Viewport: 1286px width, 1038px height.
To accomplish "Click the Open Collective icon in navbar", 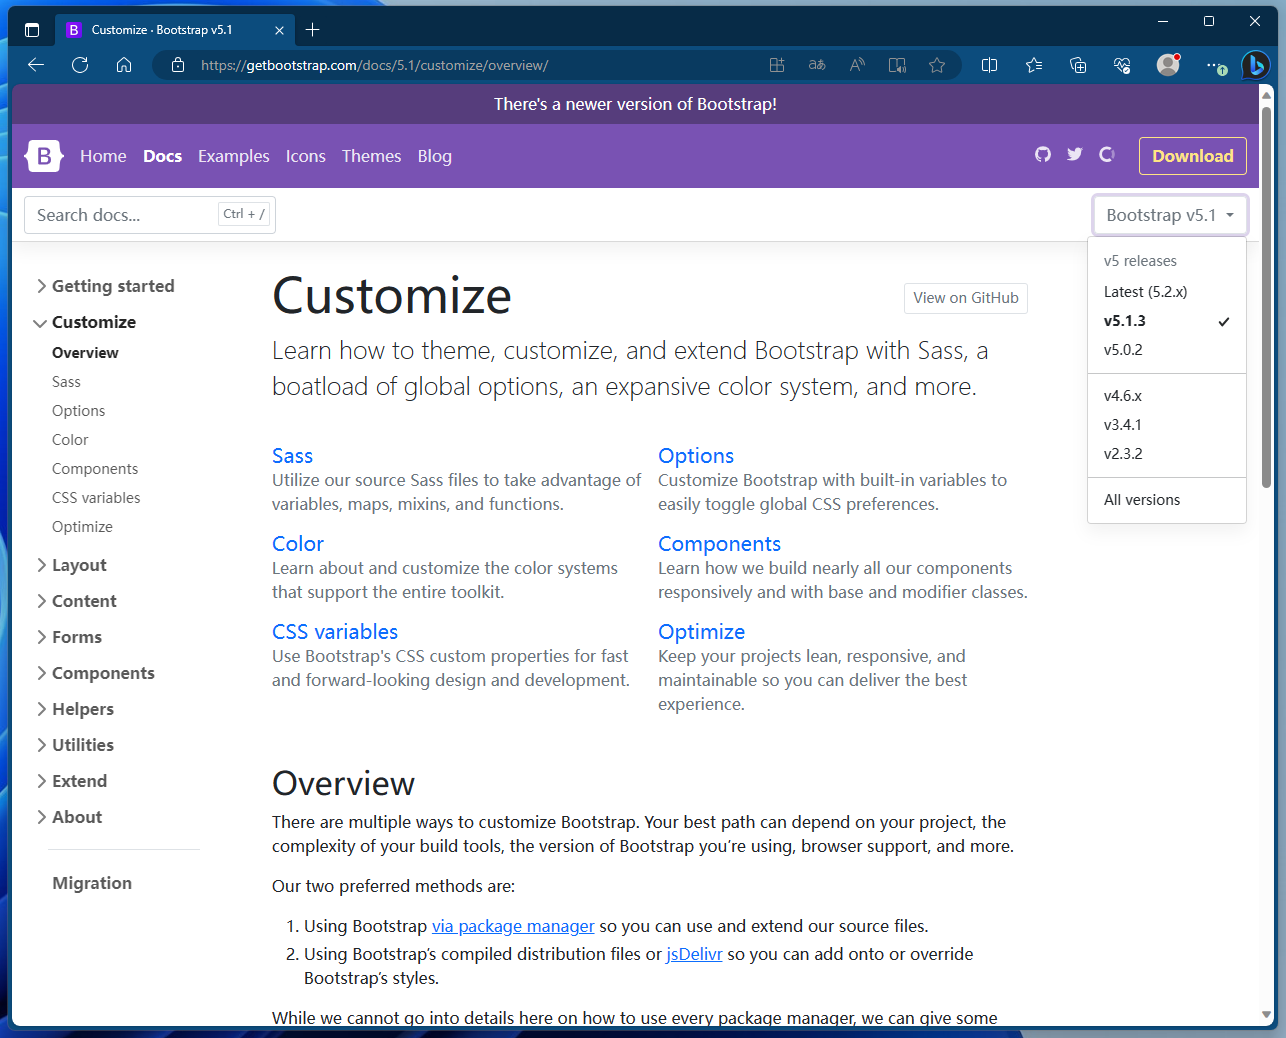I will tap(1107, 155).
